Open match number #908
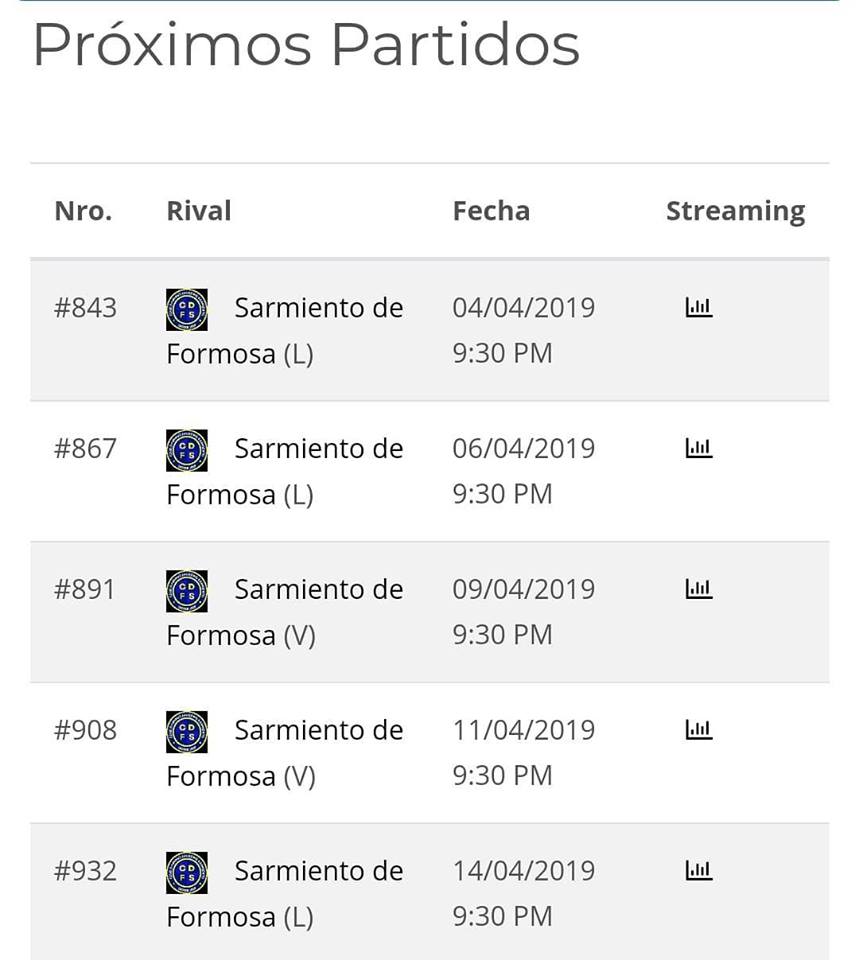Screen dimensions: 859x960 pyautogui.click(x=85, y=730)
